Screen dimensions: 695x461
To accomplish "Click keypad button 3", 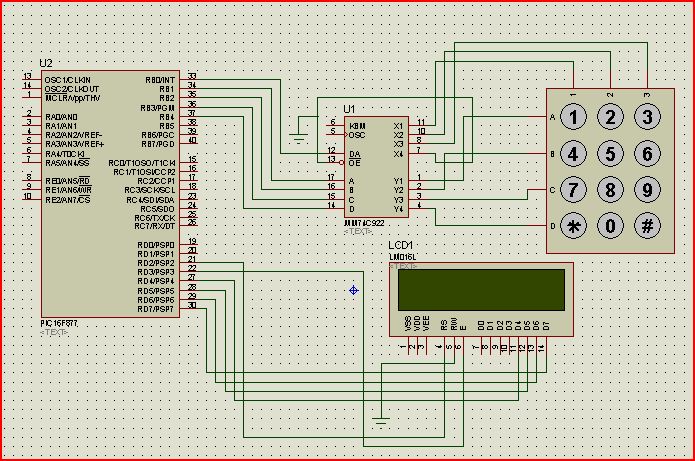I will (x=647, y=117).
